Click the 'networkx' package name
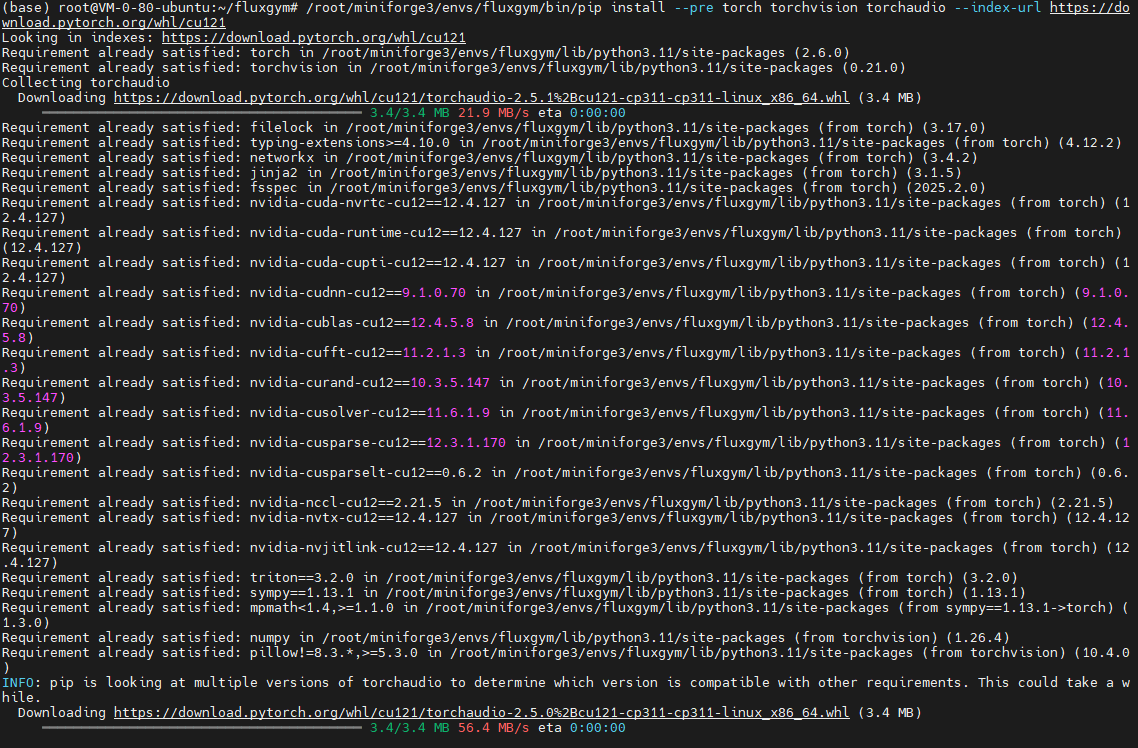Viewport: 1138px width, 748px height. point(282,157)
